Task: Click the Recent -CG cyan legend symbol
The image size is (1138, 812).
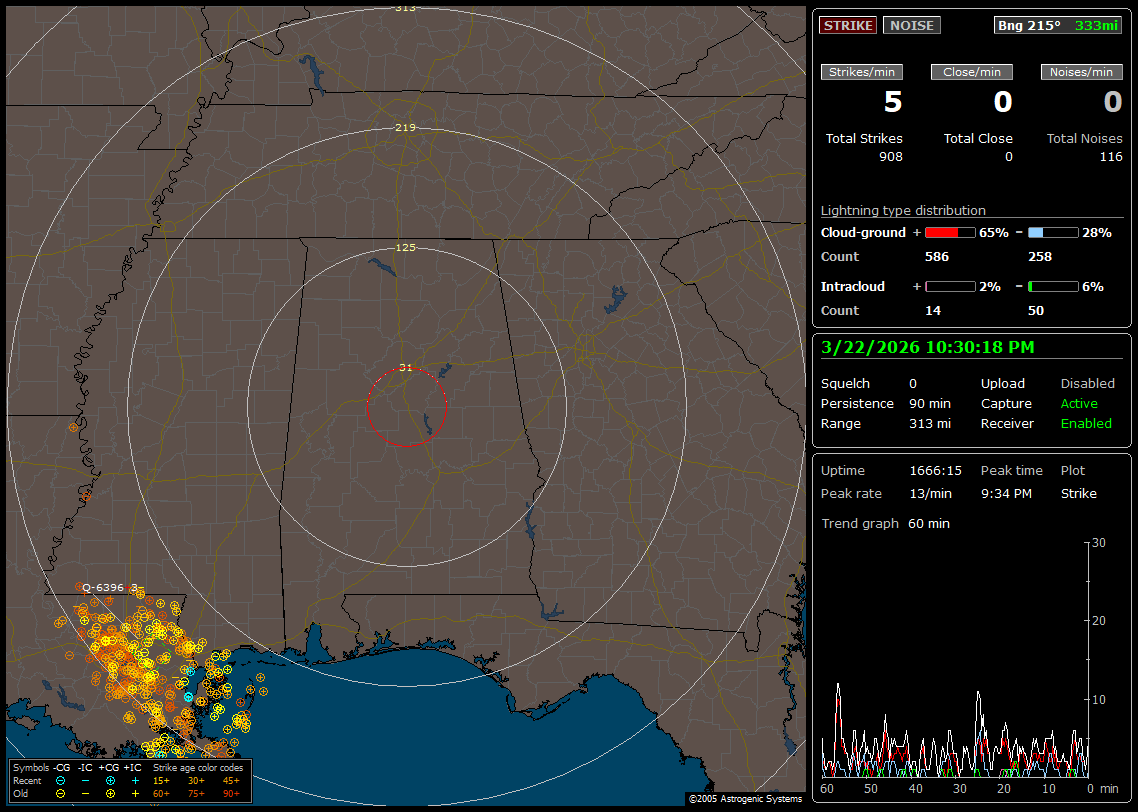Action: [x=61, y=780]
